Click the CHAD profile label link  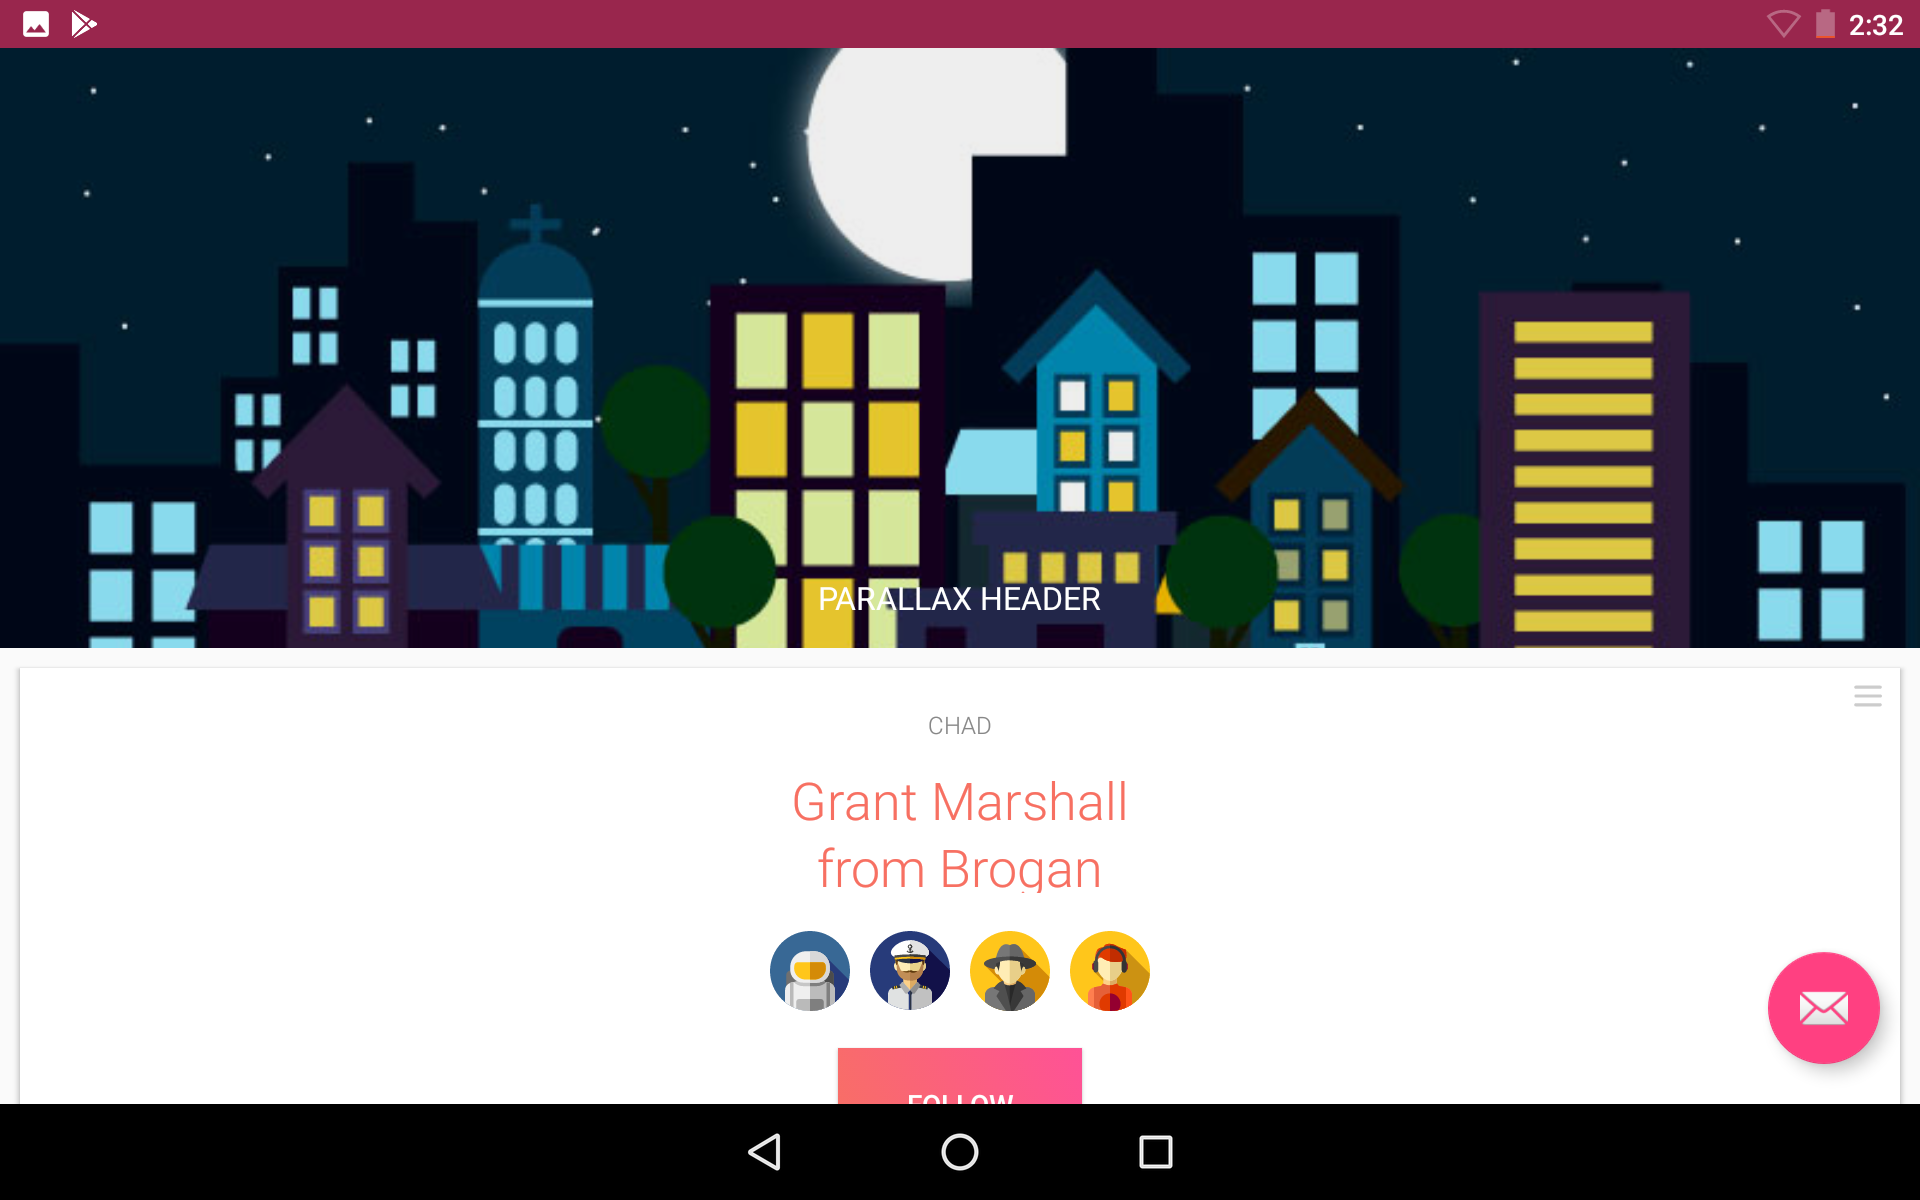pos(959,722)
